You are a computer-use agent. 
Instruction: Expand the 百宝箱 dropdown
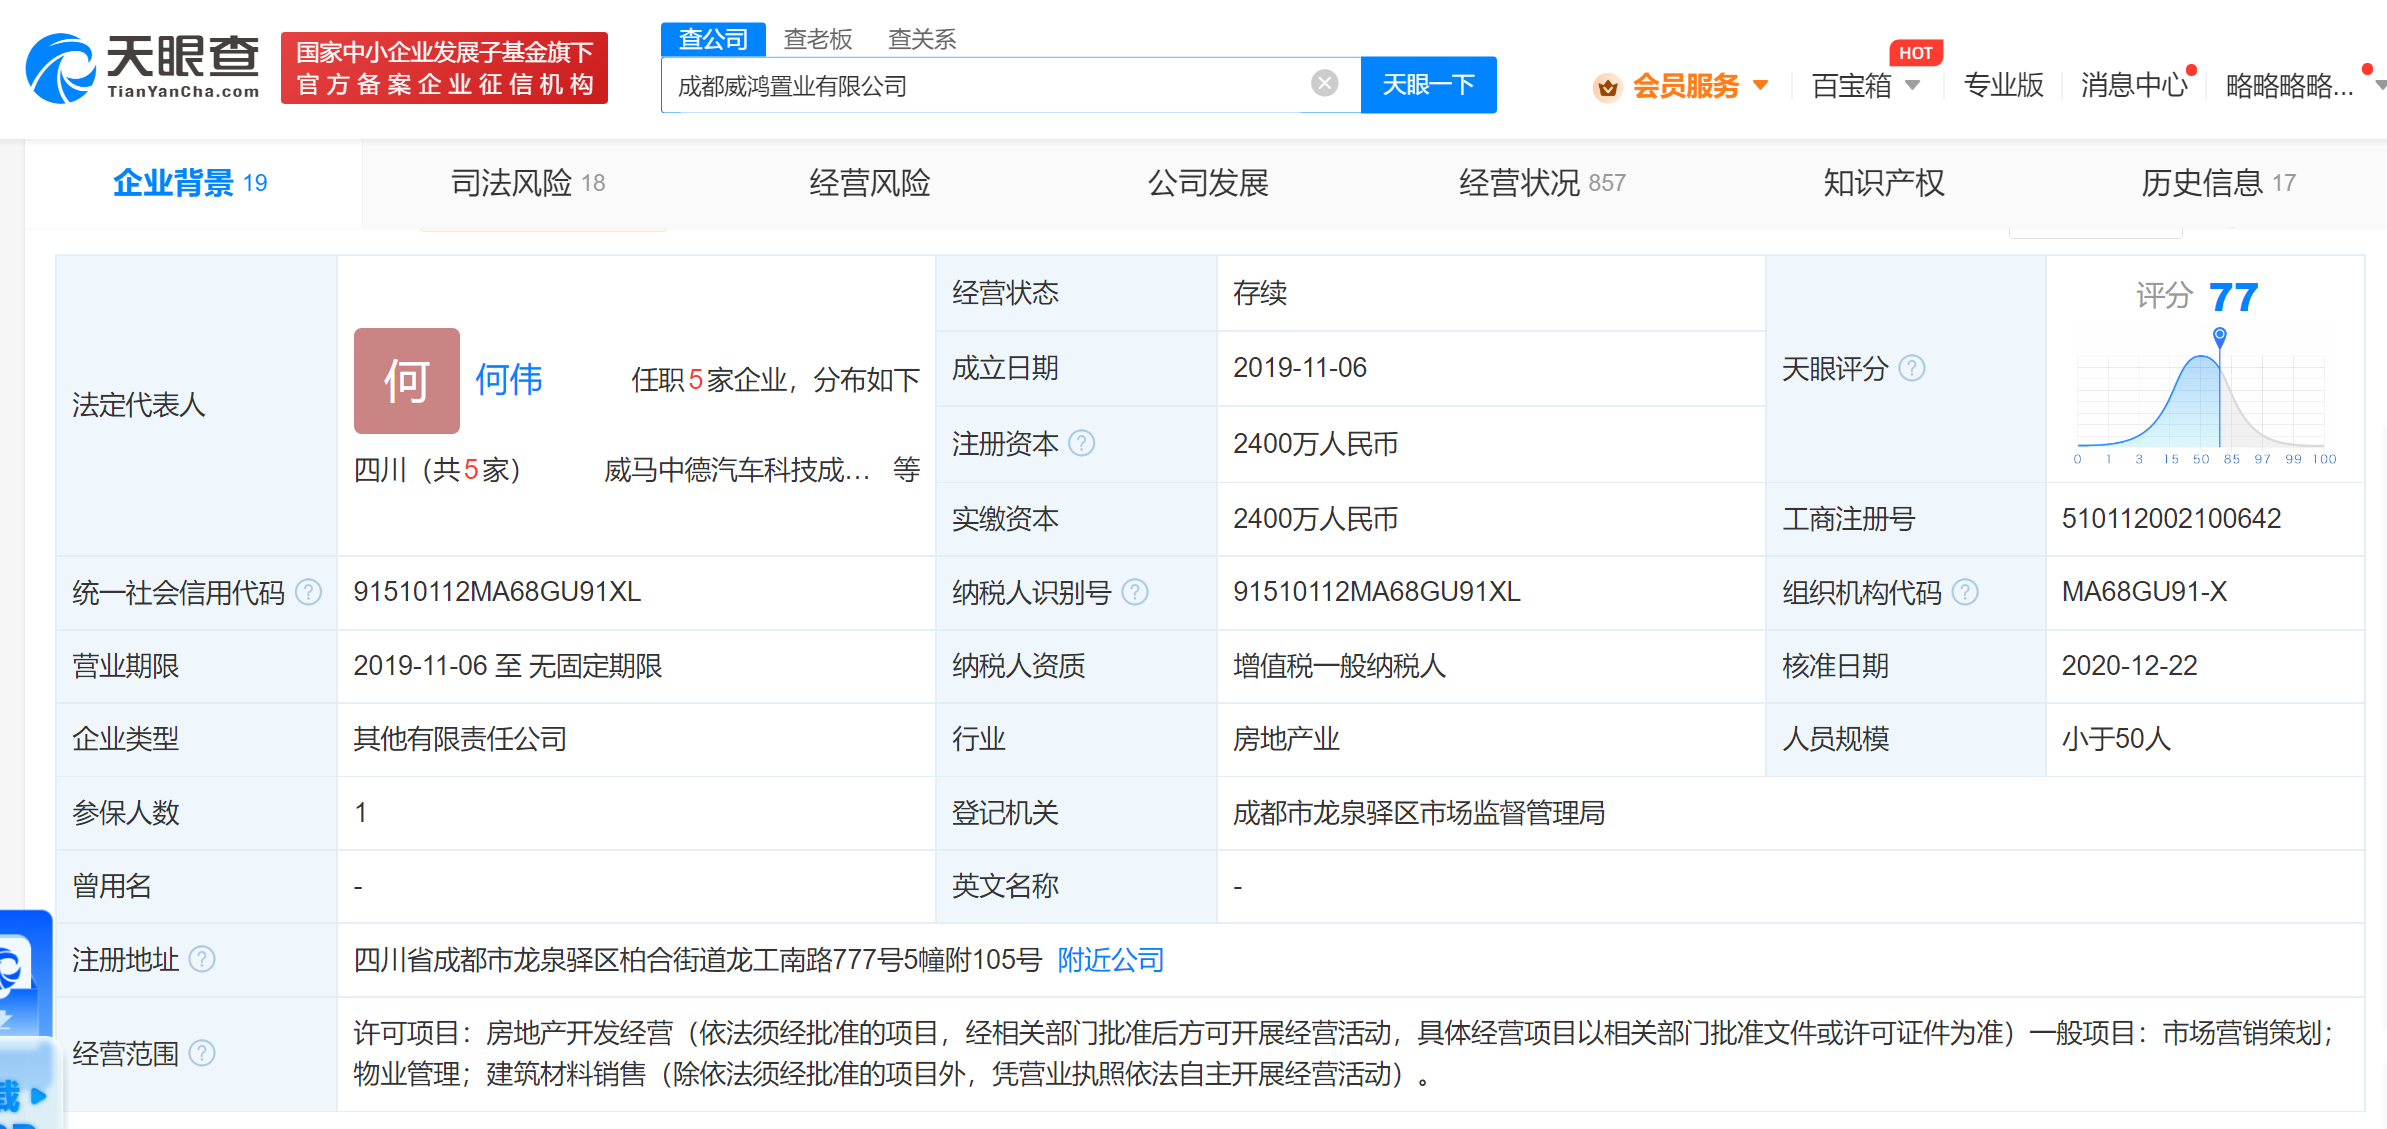point(1912,85)
